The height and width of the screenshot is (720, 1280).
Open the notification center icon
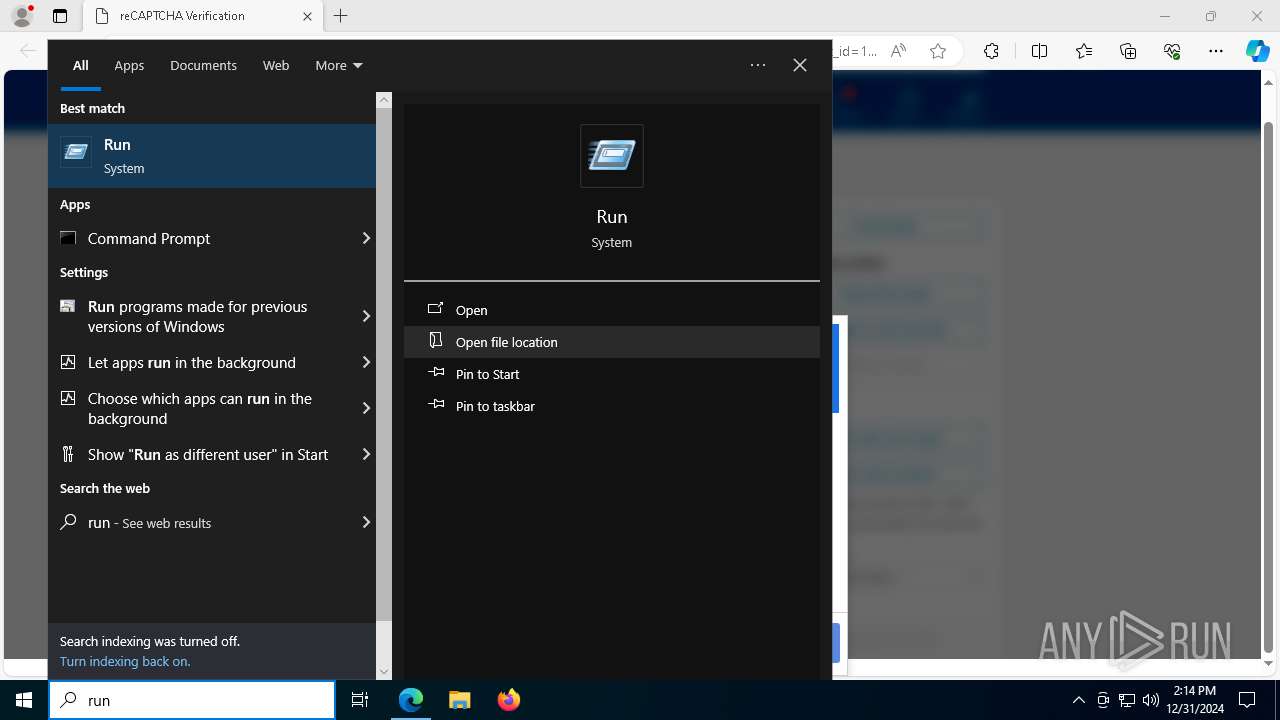click(x=1247, y=700)
